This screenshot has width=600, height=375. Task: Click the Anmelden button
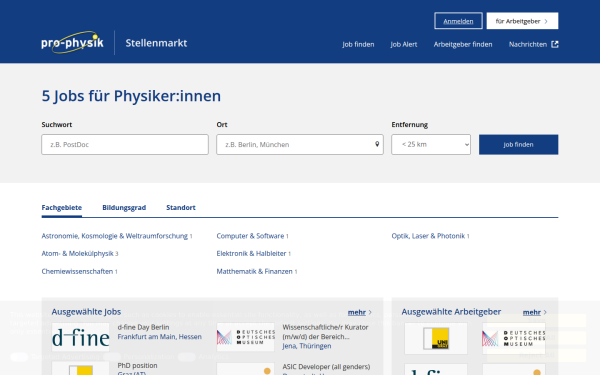pos(458,21)
